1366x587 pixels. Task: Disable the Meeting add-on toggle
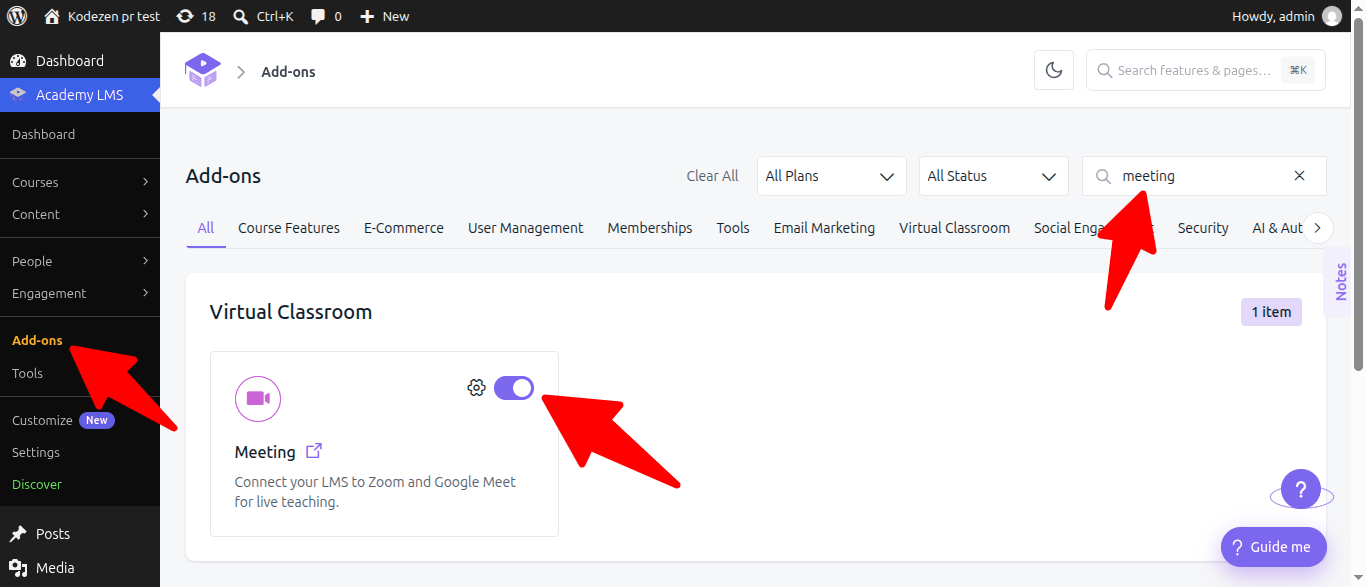514,388
